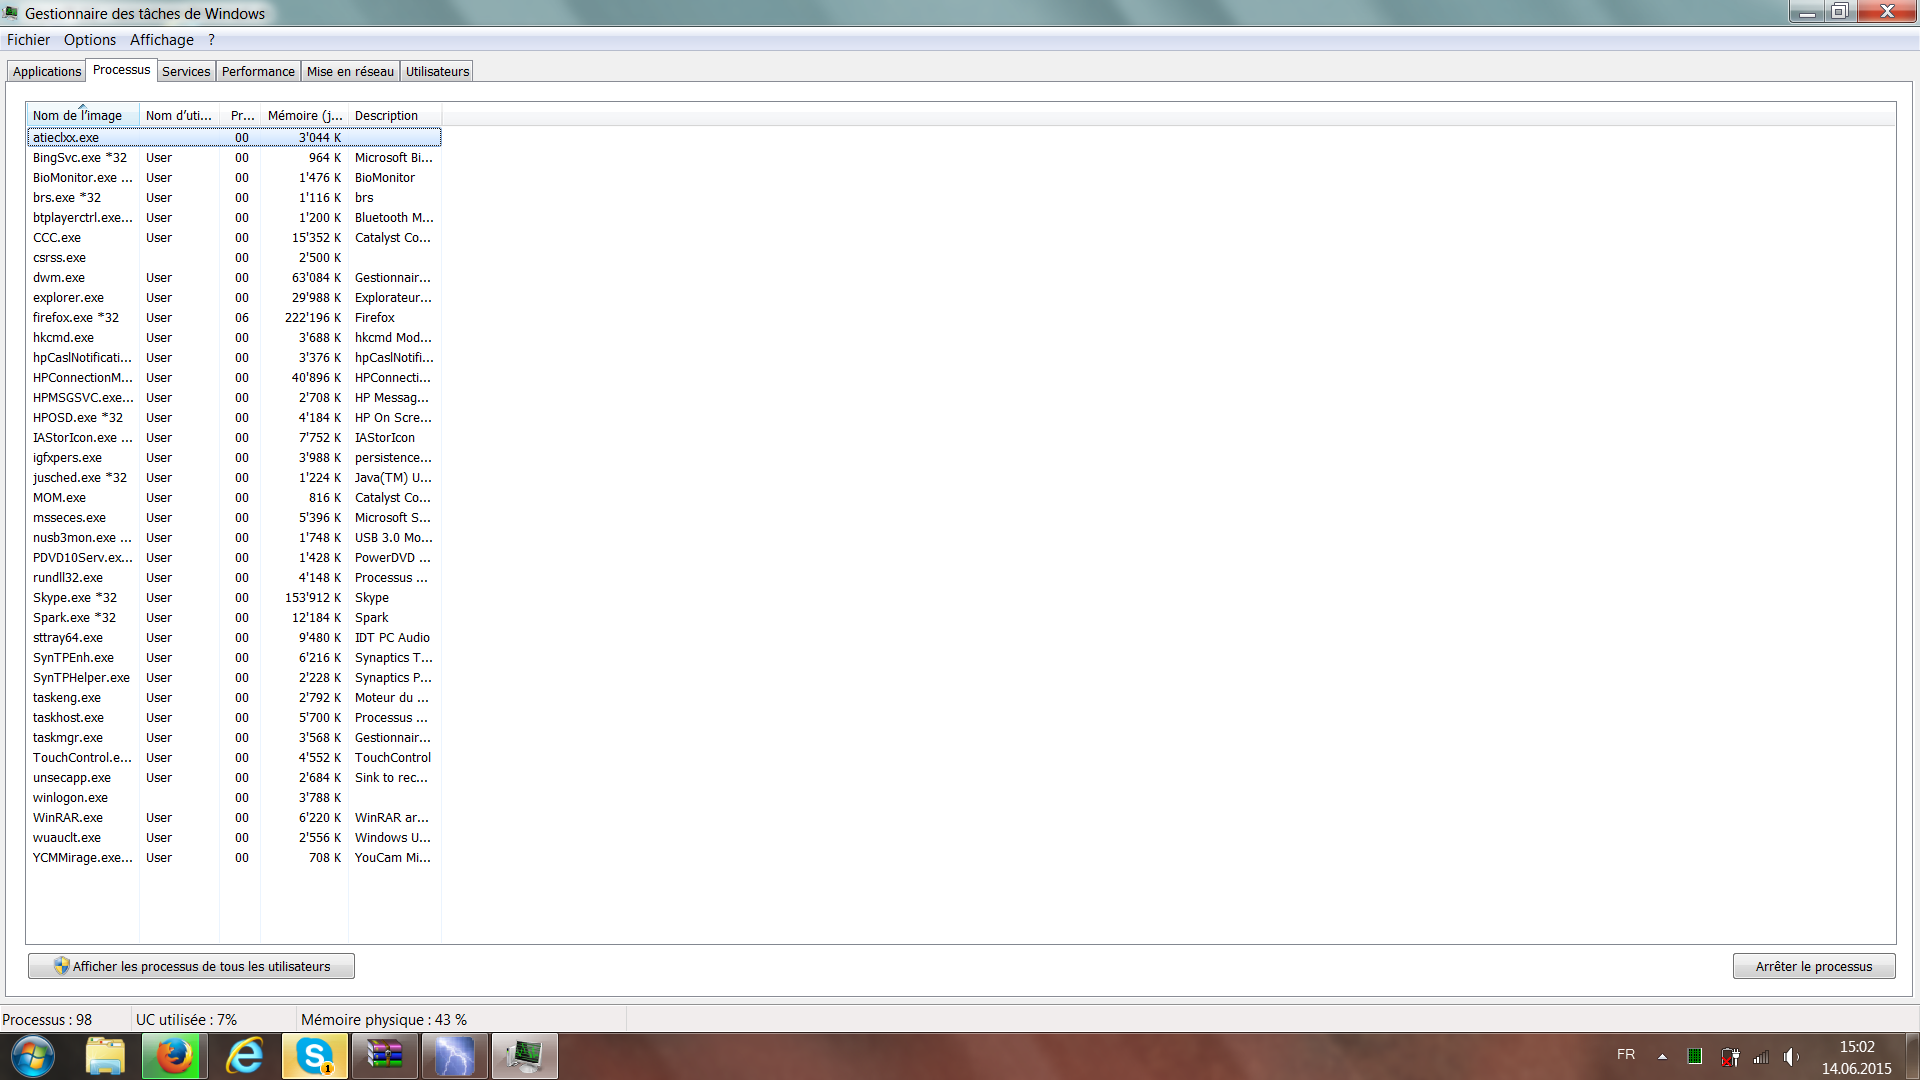
Task: Open network signal tray icon
Action: tap(1761, 1056)
